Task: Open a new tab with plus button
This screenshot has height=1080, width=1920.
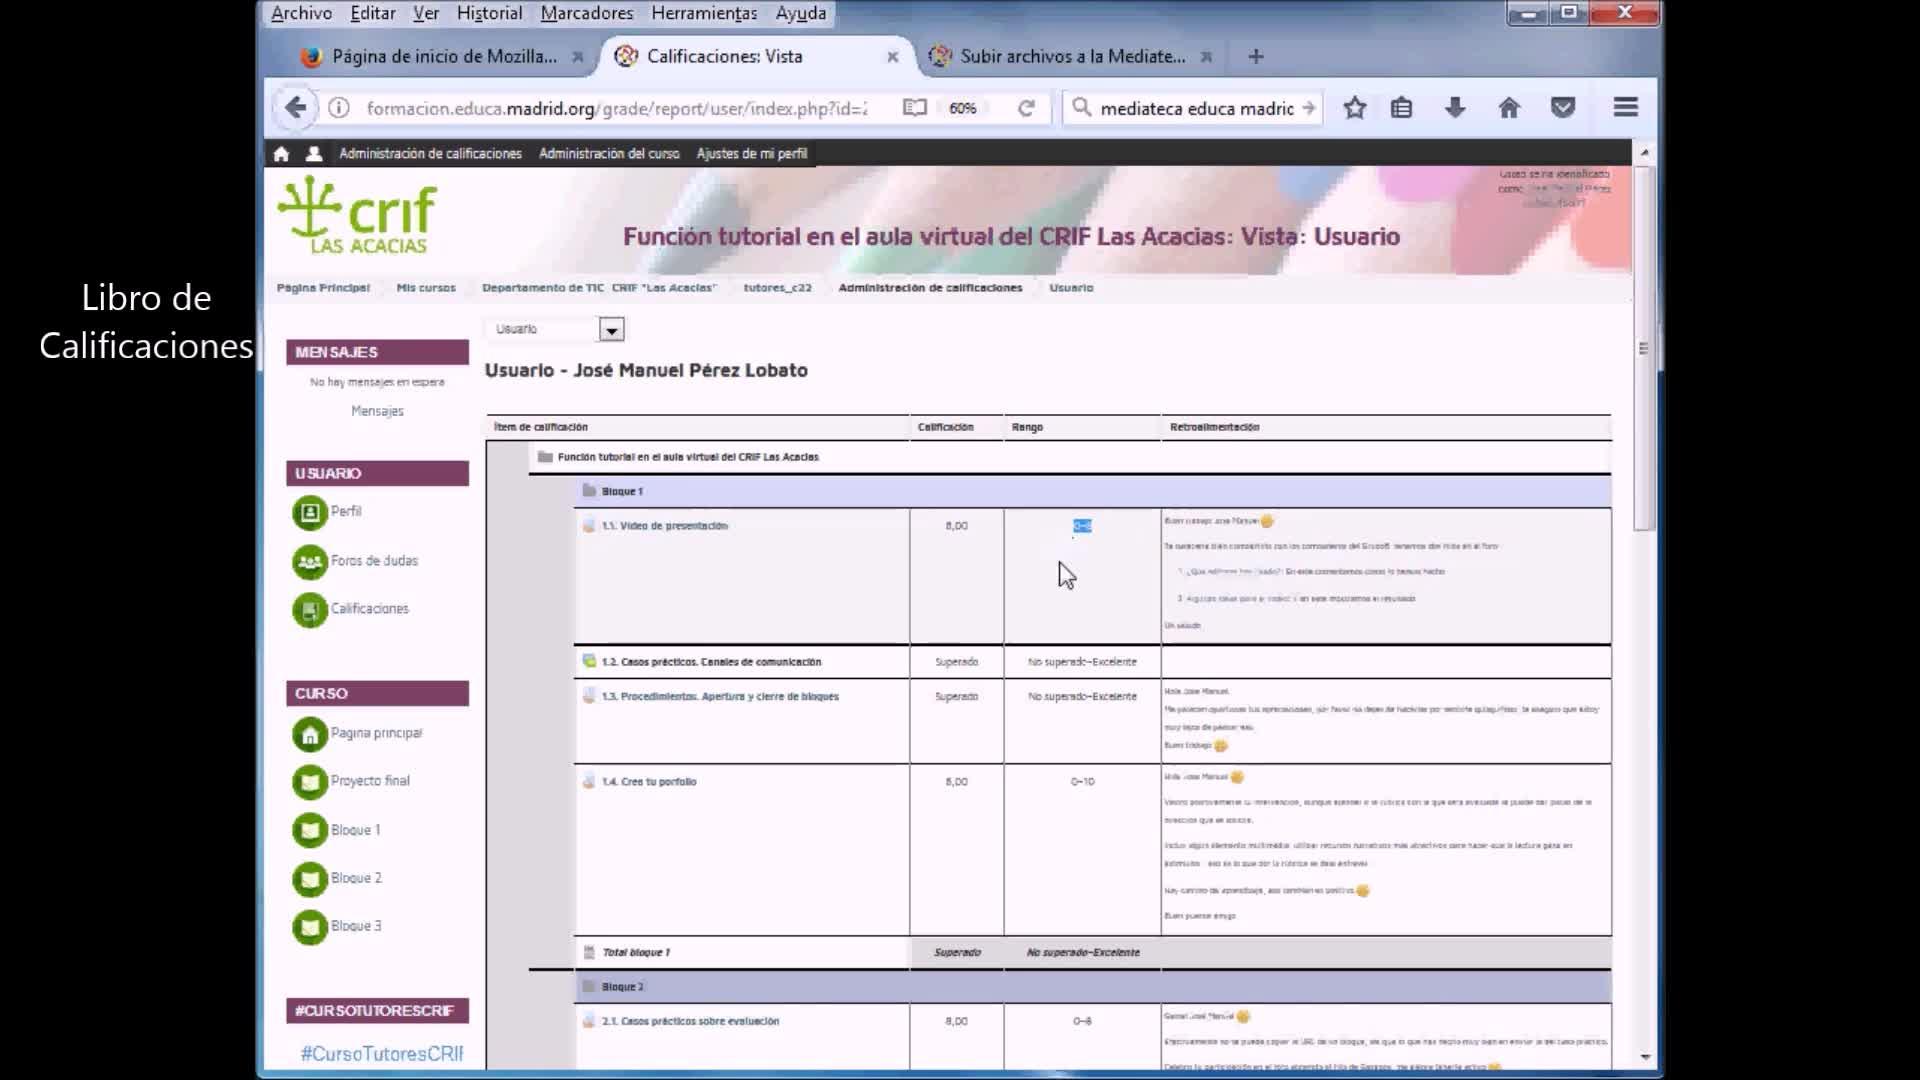Action: pos(1256,57)
